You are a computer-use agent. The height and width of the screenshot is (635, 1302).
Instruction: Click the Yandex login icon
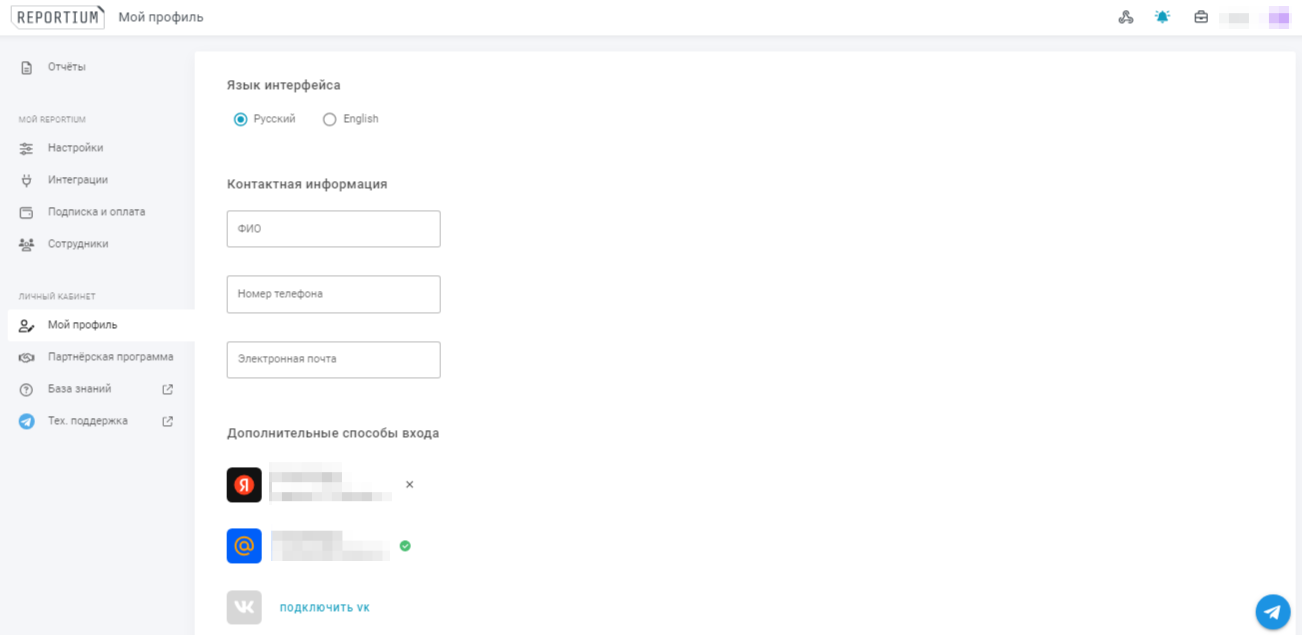point(244,485)
